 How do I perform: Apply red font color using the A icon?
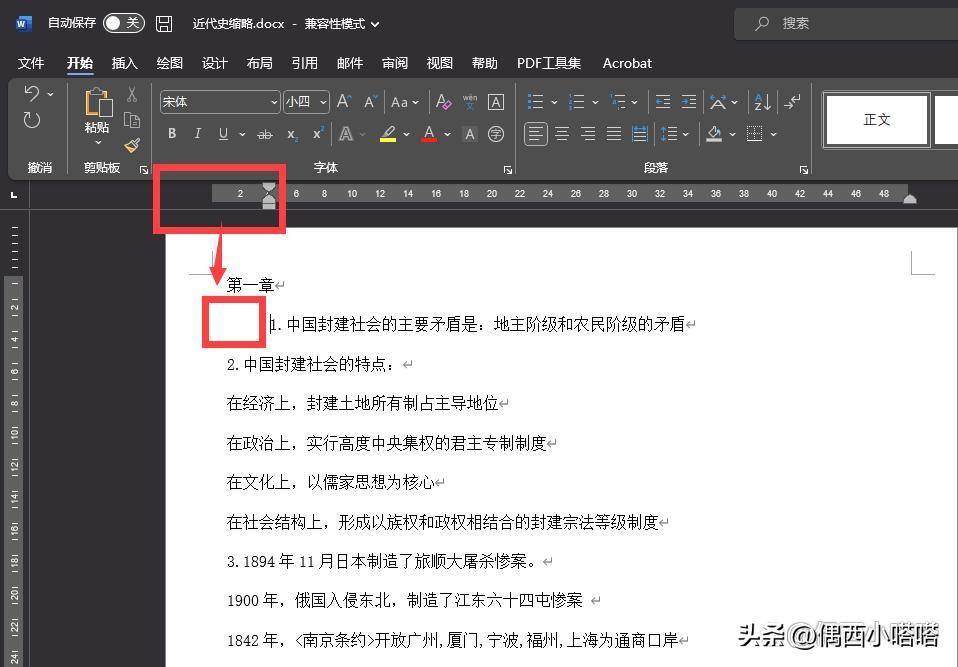click(x=428, y=133)
